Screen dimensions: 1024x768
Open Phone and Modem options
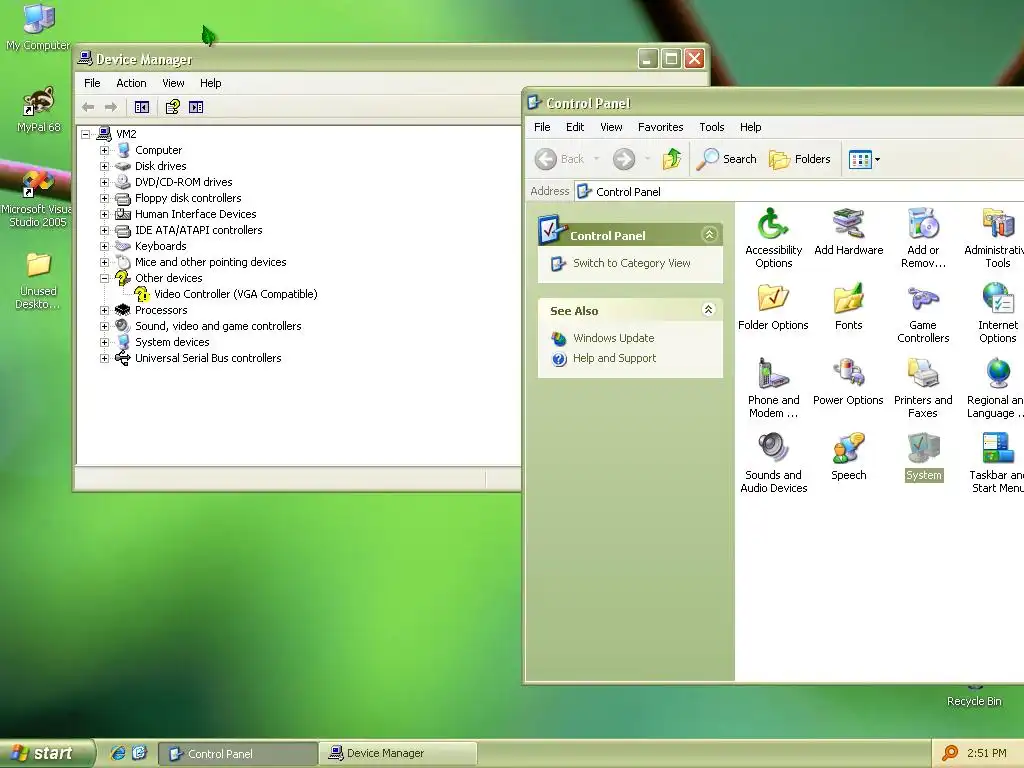pyautogui.click(x=773, y=388)
